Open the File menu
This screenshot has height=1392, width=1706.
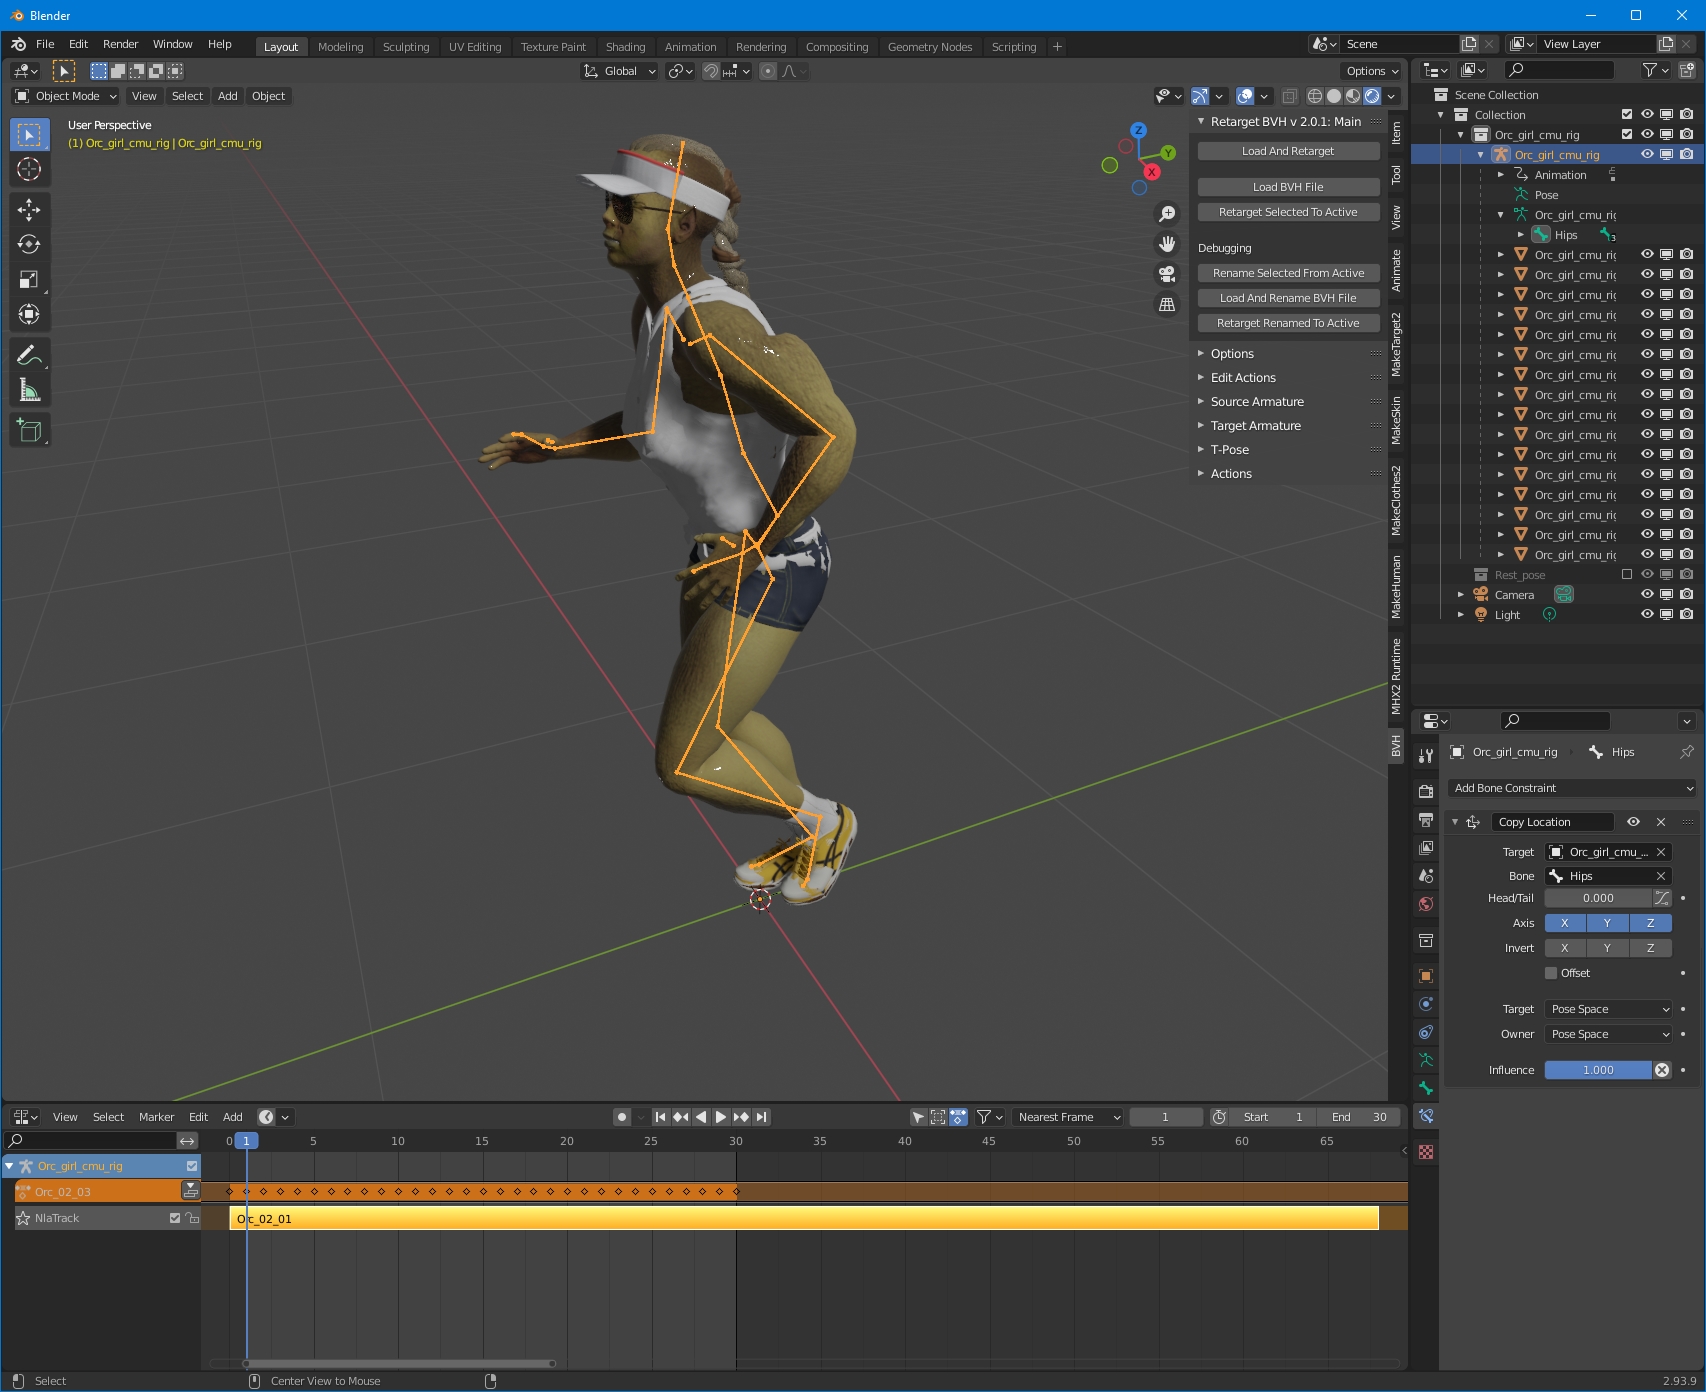(45, 44)
